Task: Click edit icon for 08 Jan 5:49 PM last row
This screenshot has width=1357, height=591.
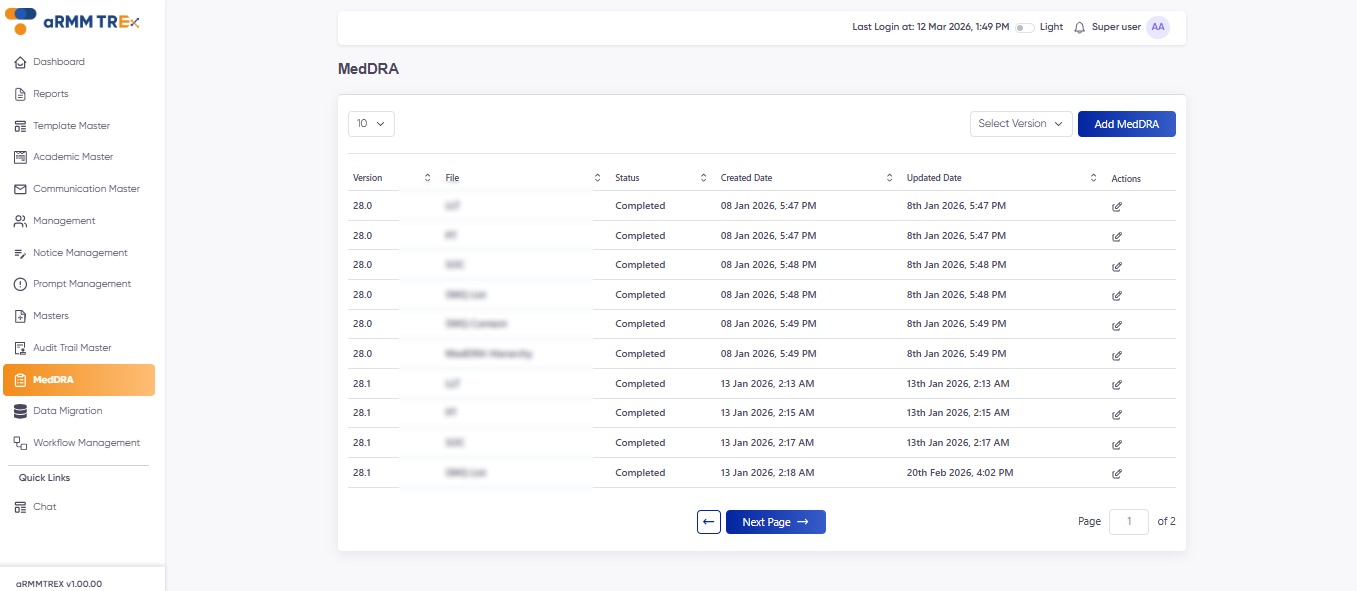Action: click(1117, 355)
